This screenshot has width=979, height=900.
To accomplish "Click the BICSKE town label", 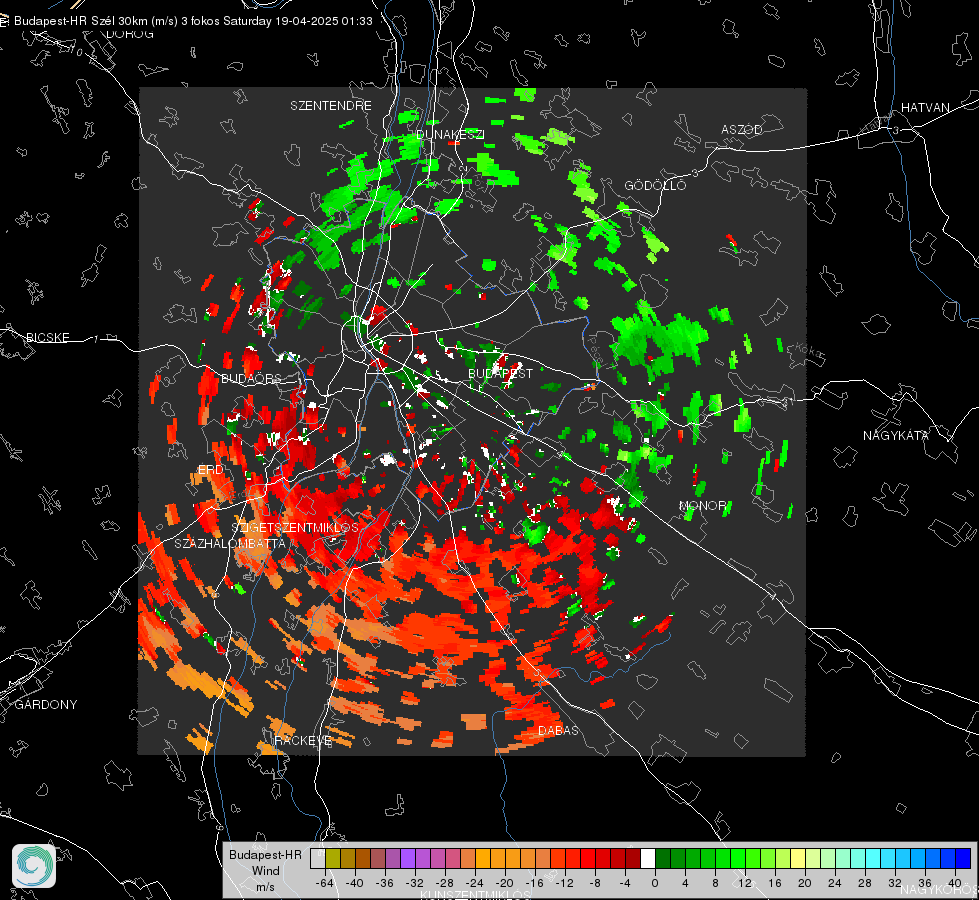I will [x=47, y=337].
